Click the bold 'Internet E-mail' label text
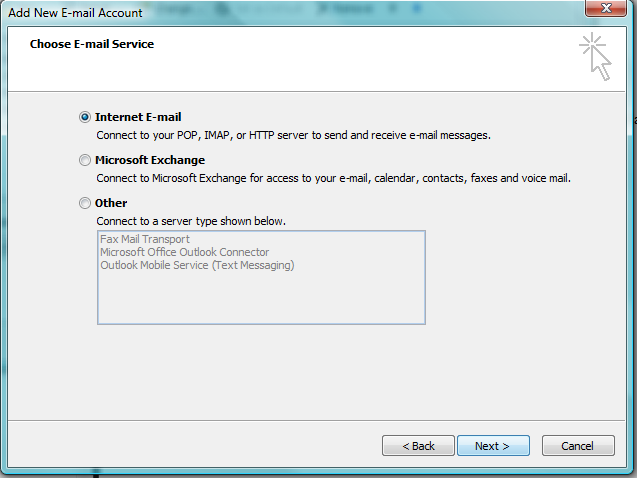This screenshot has height=478, width=637. tap(138, 117)
